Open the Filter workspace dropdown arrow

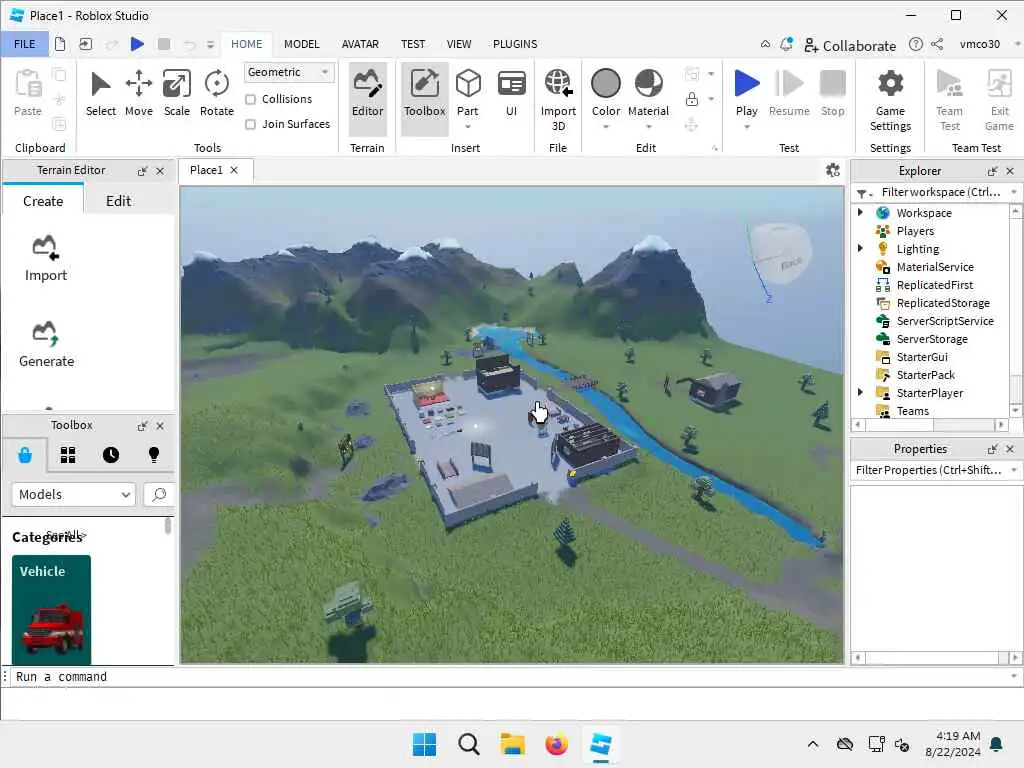point(1014,192)
